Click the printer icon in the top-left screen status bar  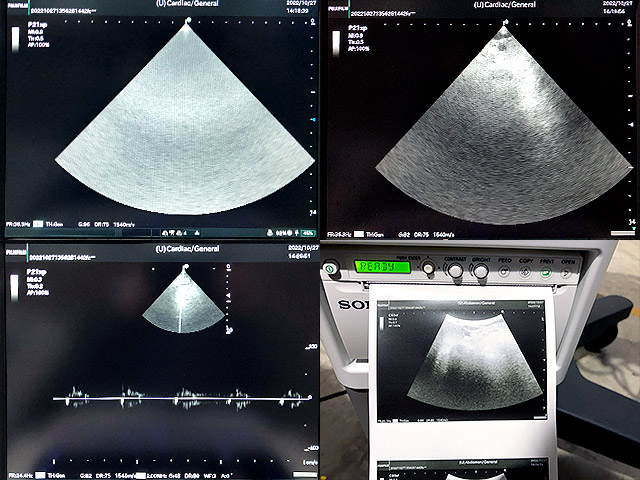coord(269,233)
